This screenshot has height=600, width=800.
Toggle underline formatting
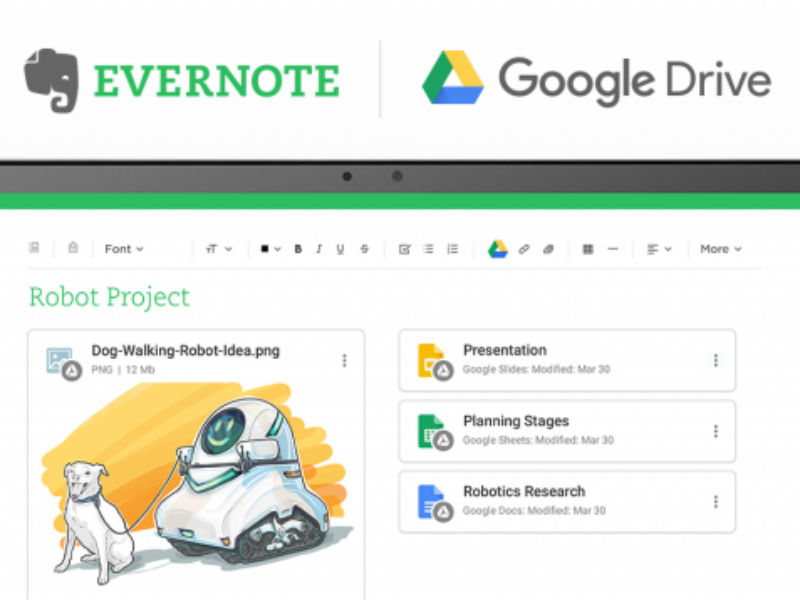point(340,249)
